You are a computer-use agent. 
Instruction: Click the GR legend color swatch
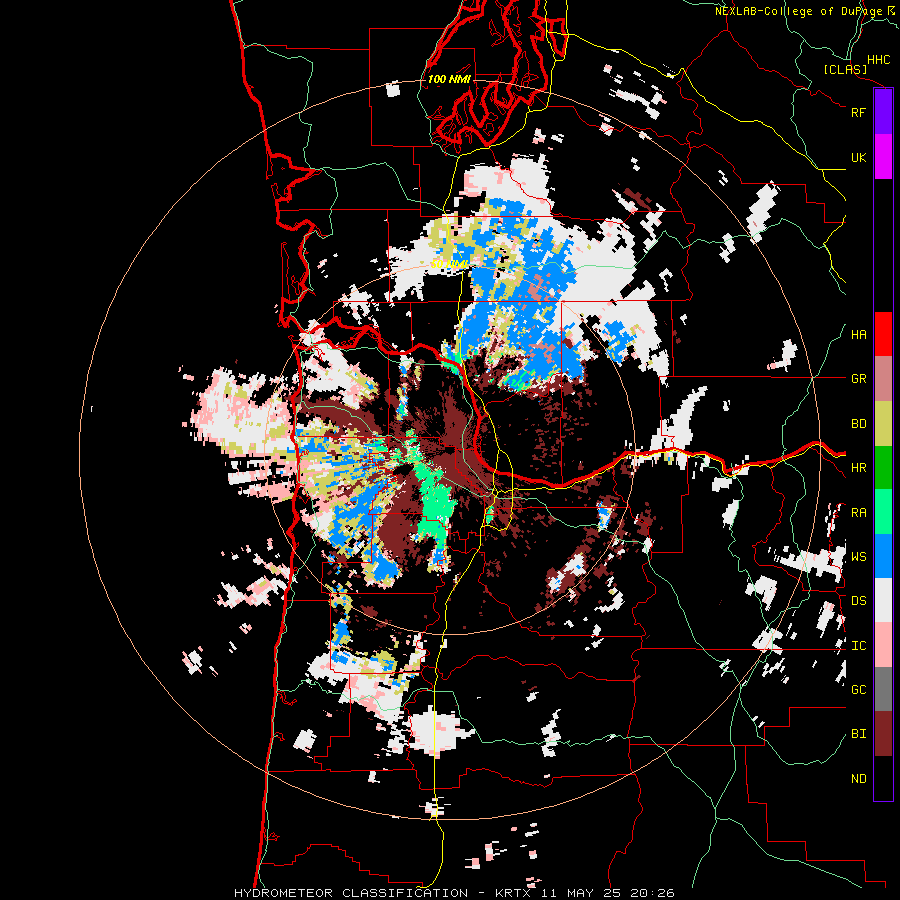[883, 379]
